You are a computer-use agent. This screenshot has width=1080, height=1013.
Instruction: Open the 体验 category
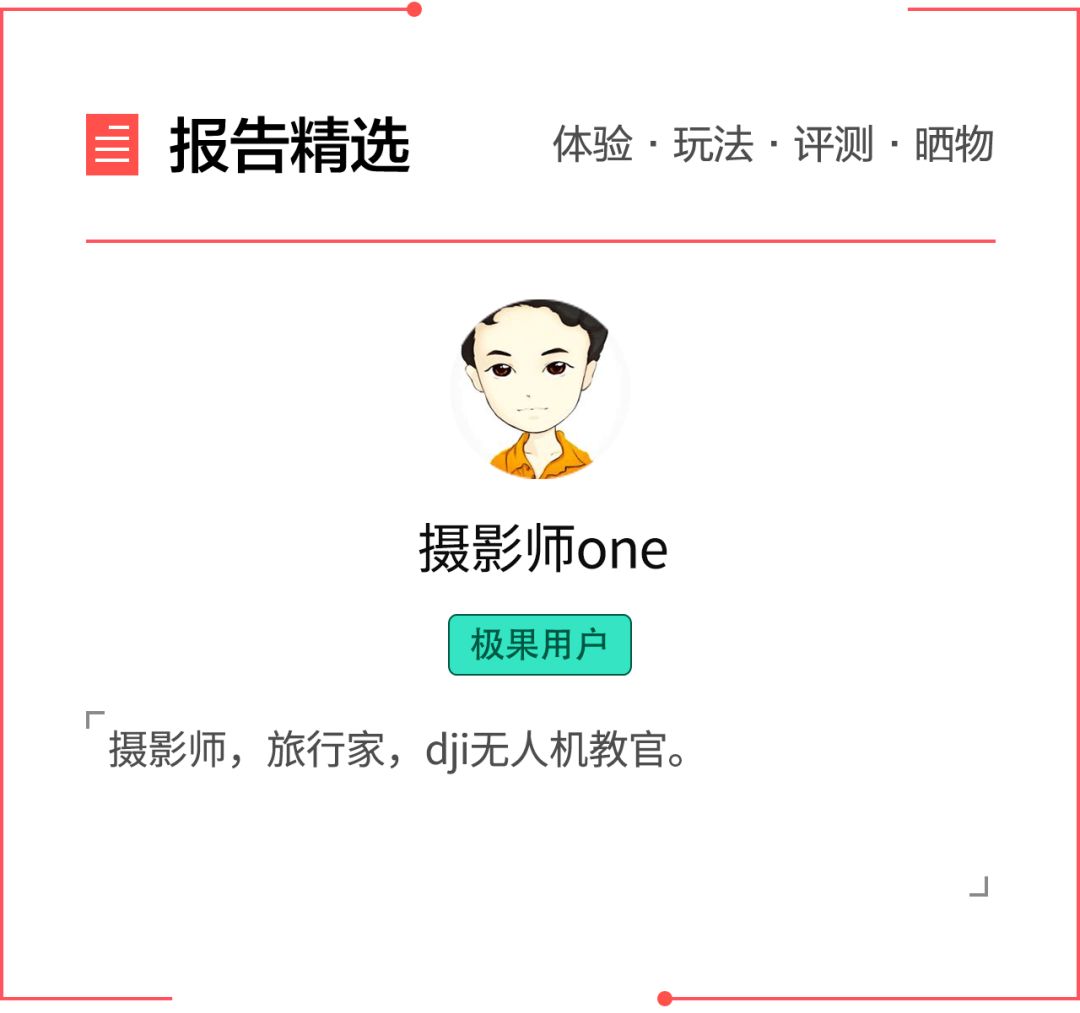coord(592,144)
